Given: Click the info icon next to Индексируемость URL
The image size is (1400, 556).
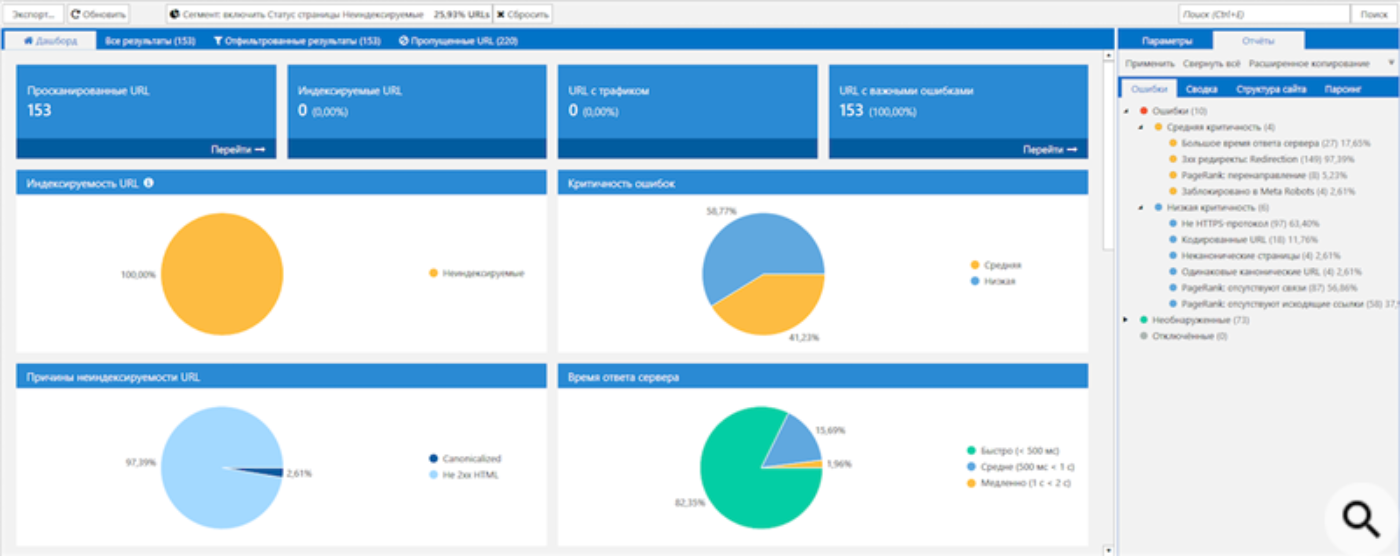Looking at the screenshot, I should click(149, 183).
